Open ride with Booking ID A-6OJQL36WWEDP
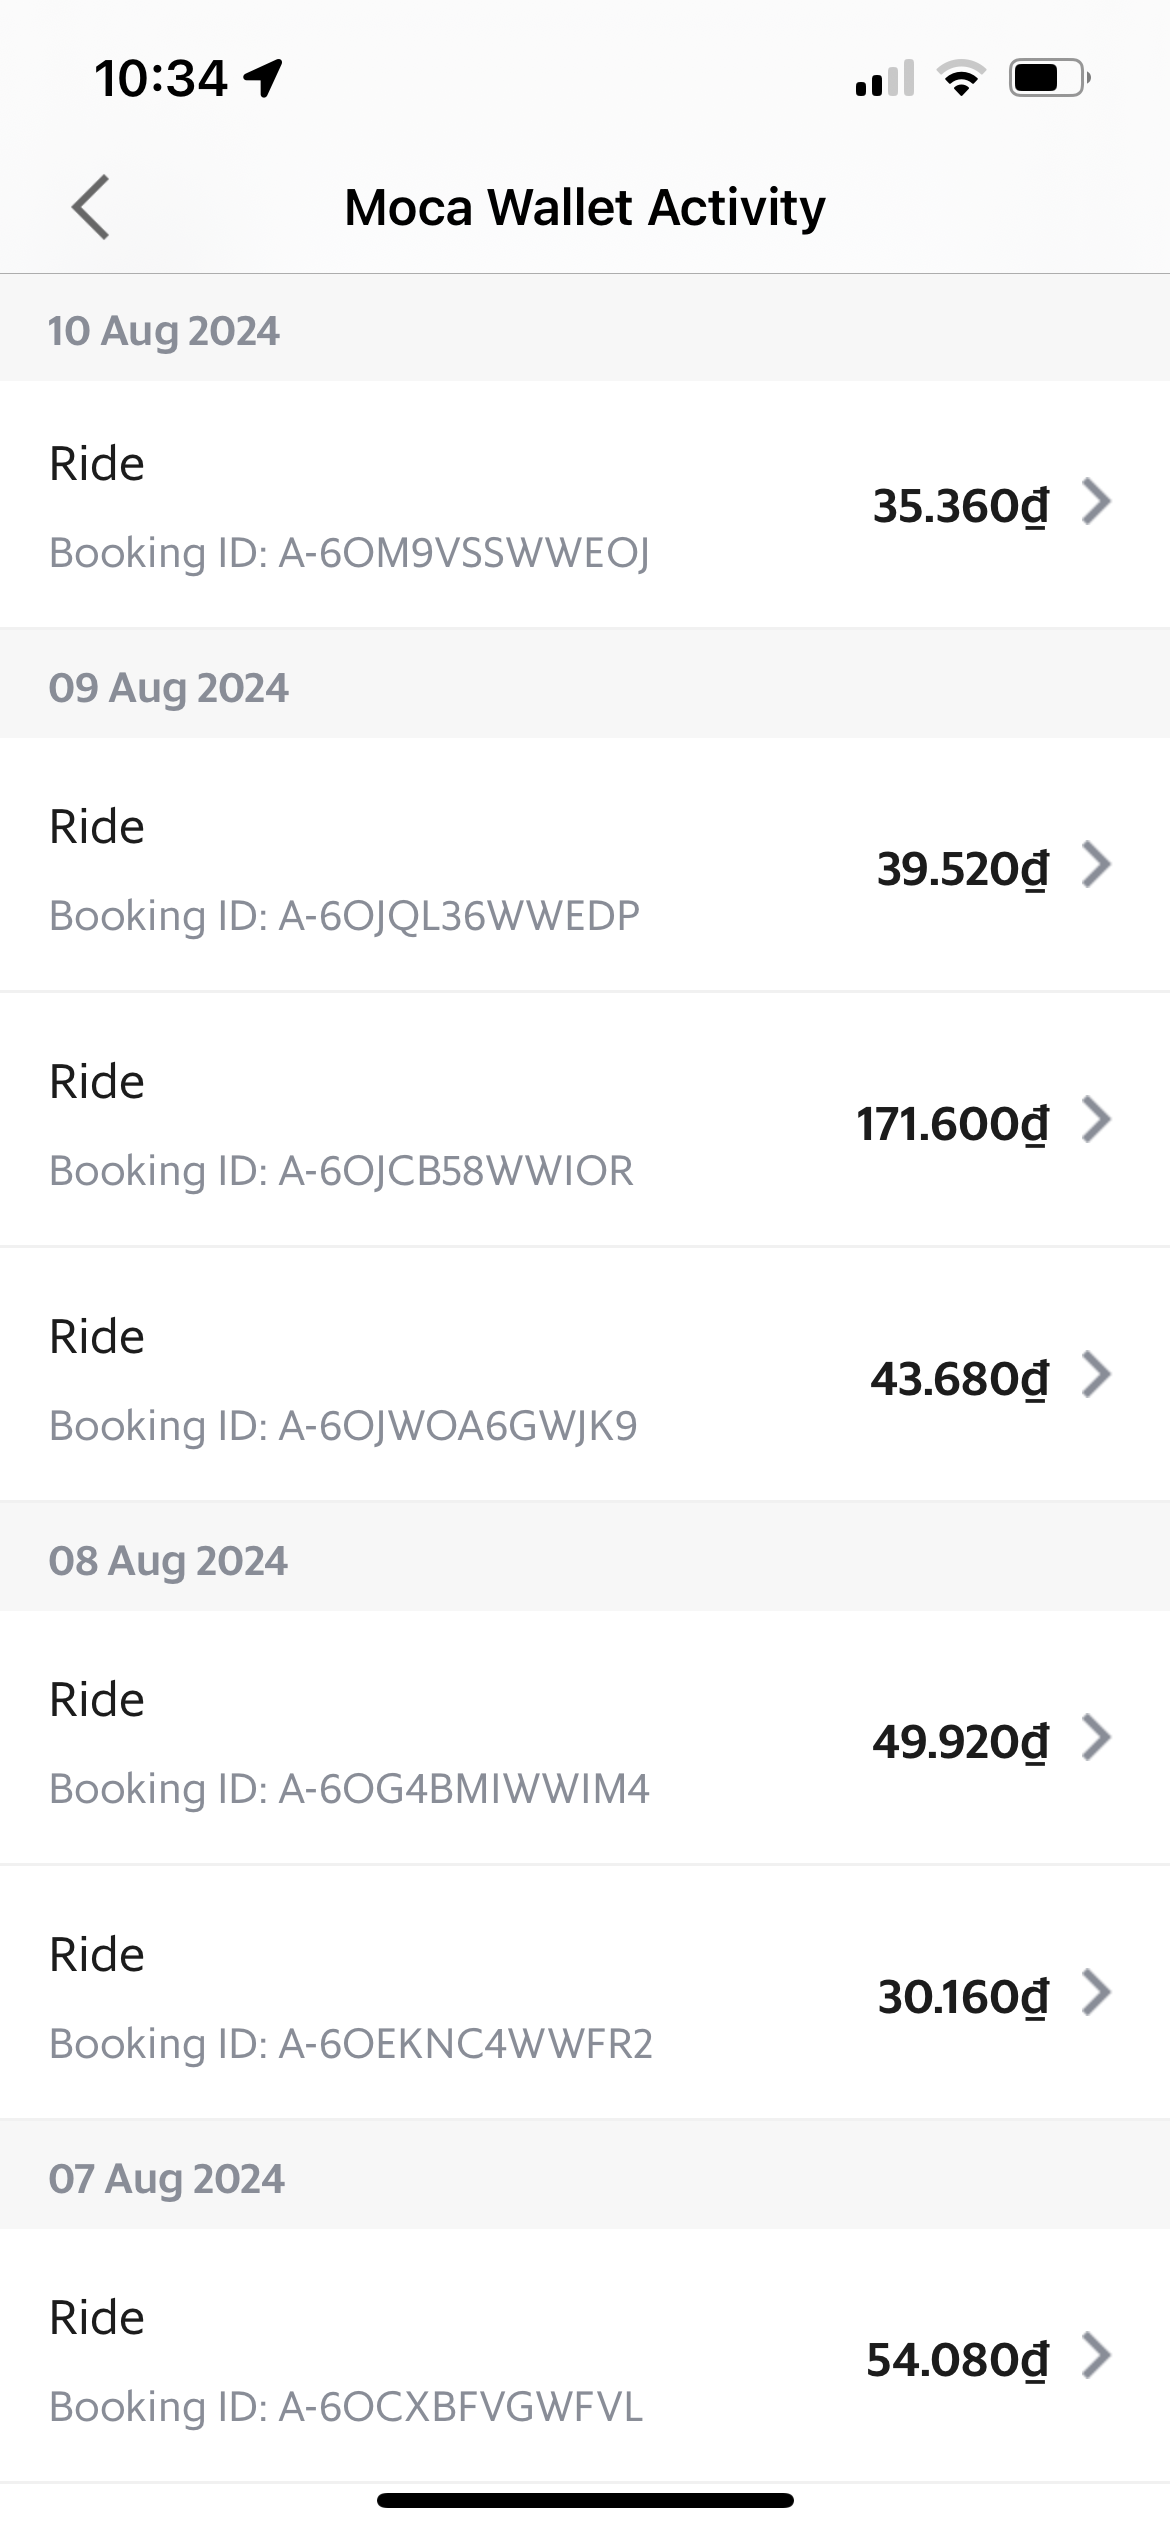Screen dimensions: 1170x2532 coord(585,866)
